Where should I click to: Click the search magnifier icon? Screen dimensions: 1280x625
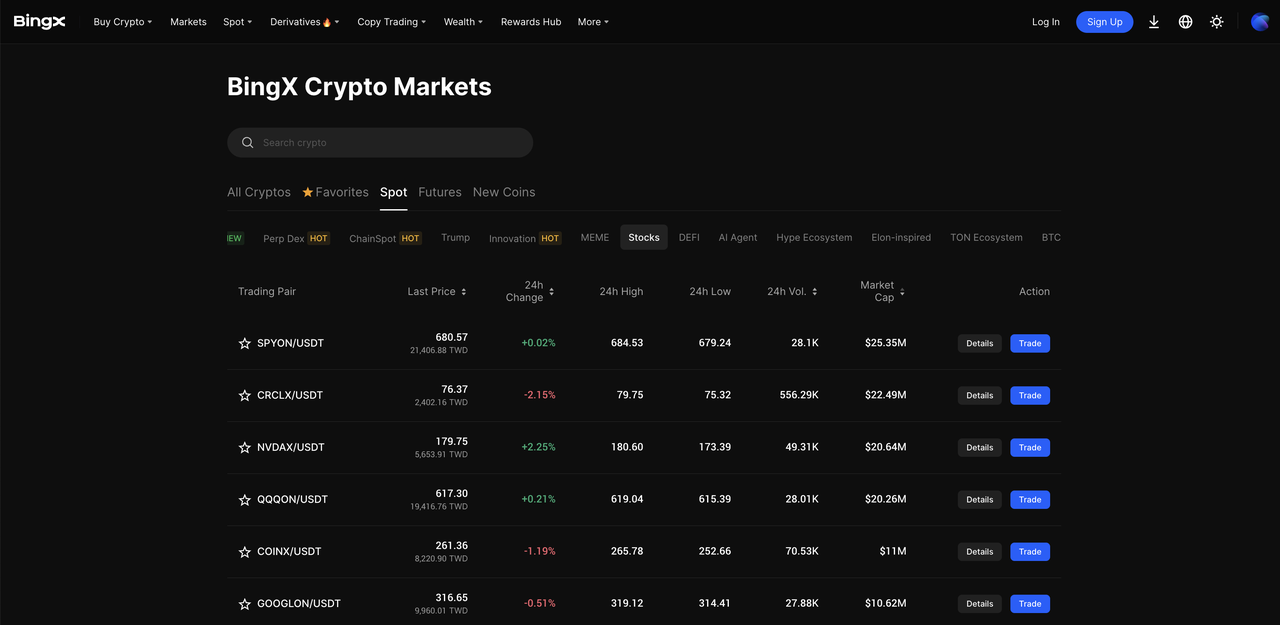pyautogui.click(x=248, y=143)
